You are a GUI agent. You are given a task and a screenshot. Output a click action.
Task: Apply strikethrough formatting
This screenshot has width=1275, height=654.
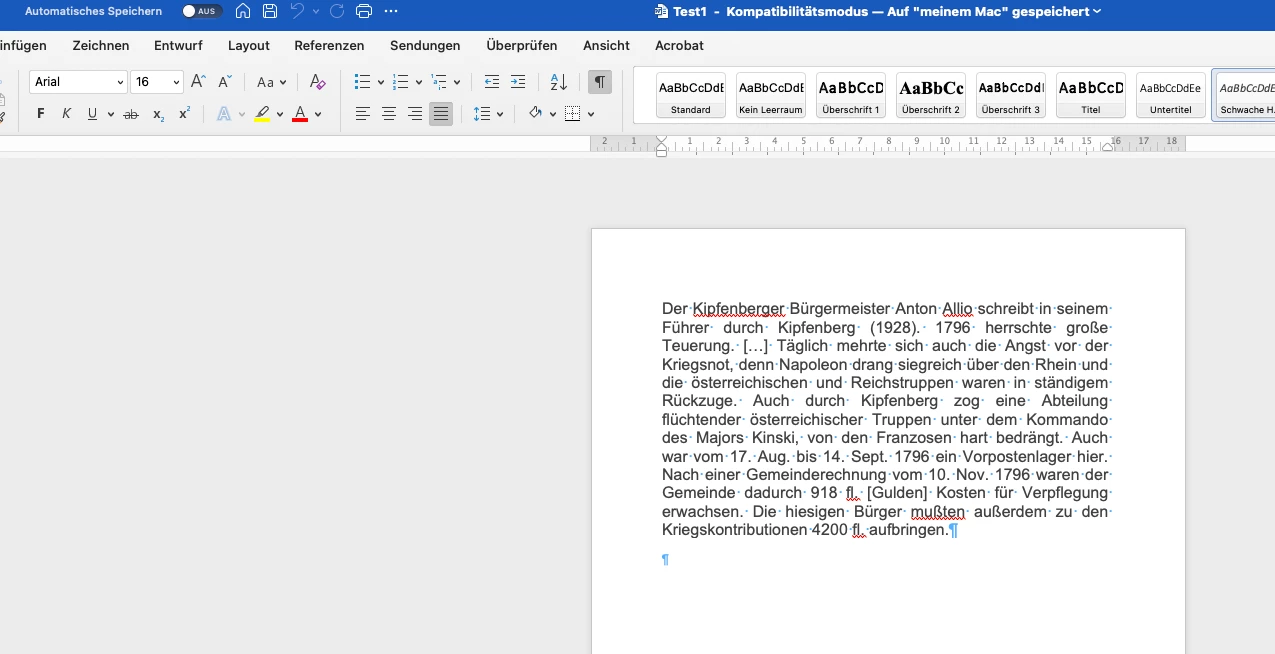[131, 114]
